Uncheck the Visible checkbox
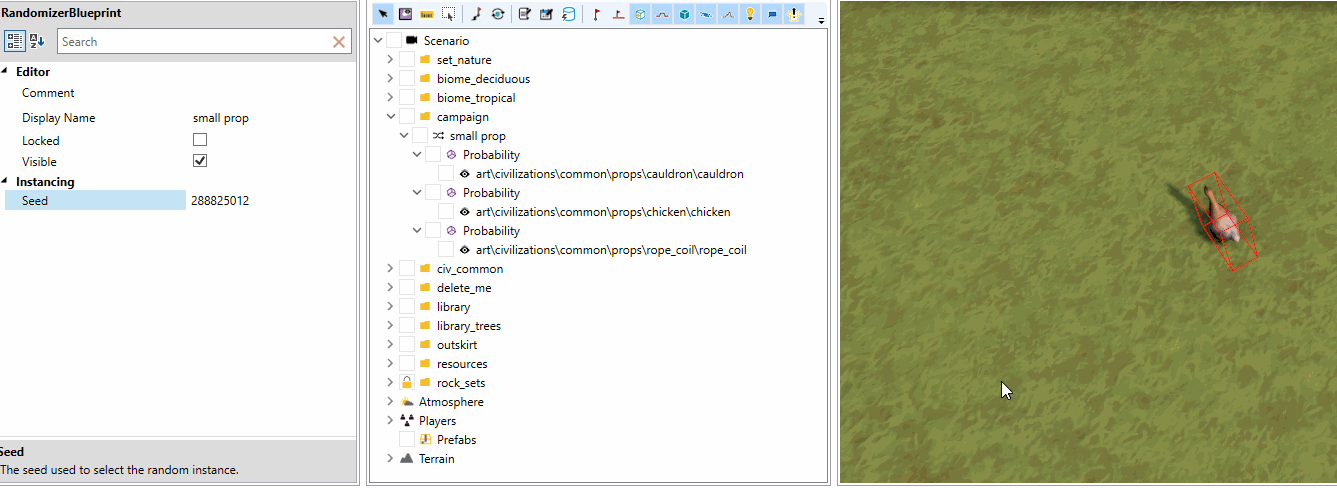The width and height of the screenshot is (1337, 488). tap(200, 161)
